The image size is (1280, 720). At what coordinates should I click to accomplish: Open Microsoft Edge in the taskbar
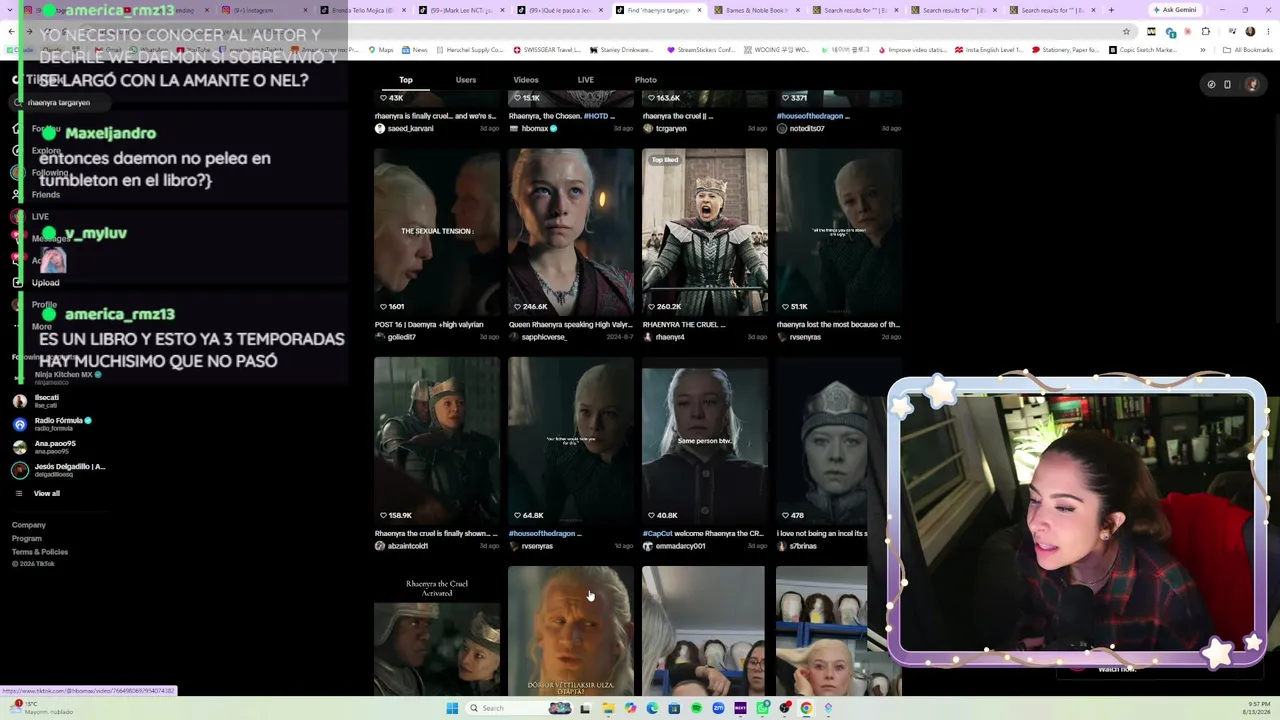tap(652, 708)
